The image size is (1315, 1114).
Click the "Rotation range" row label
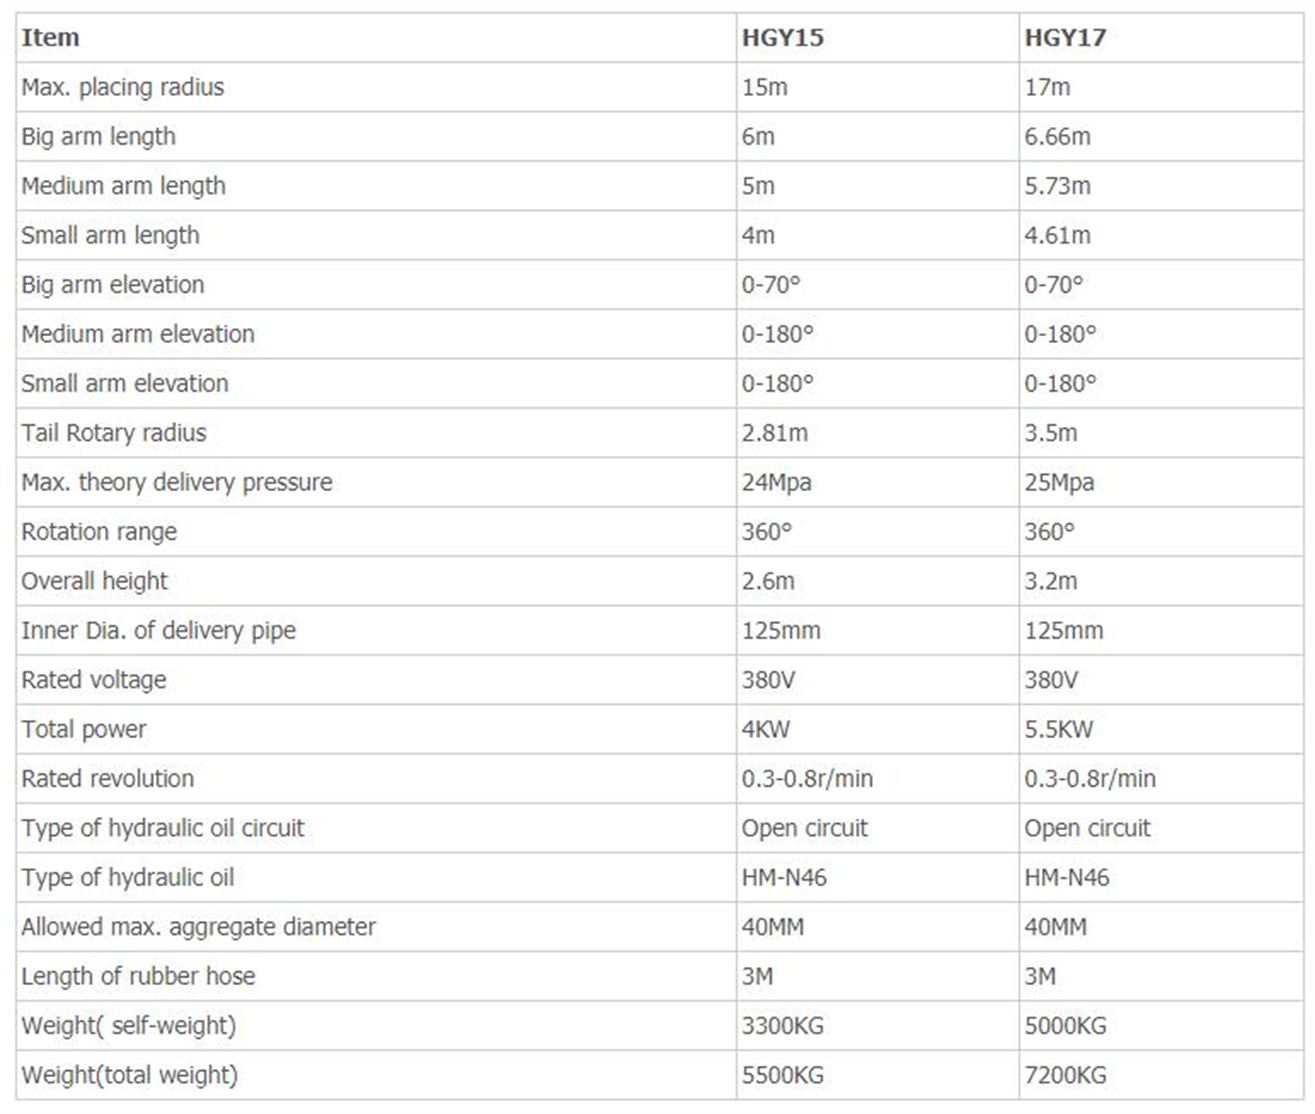pos(99,532)
